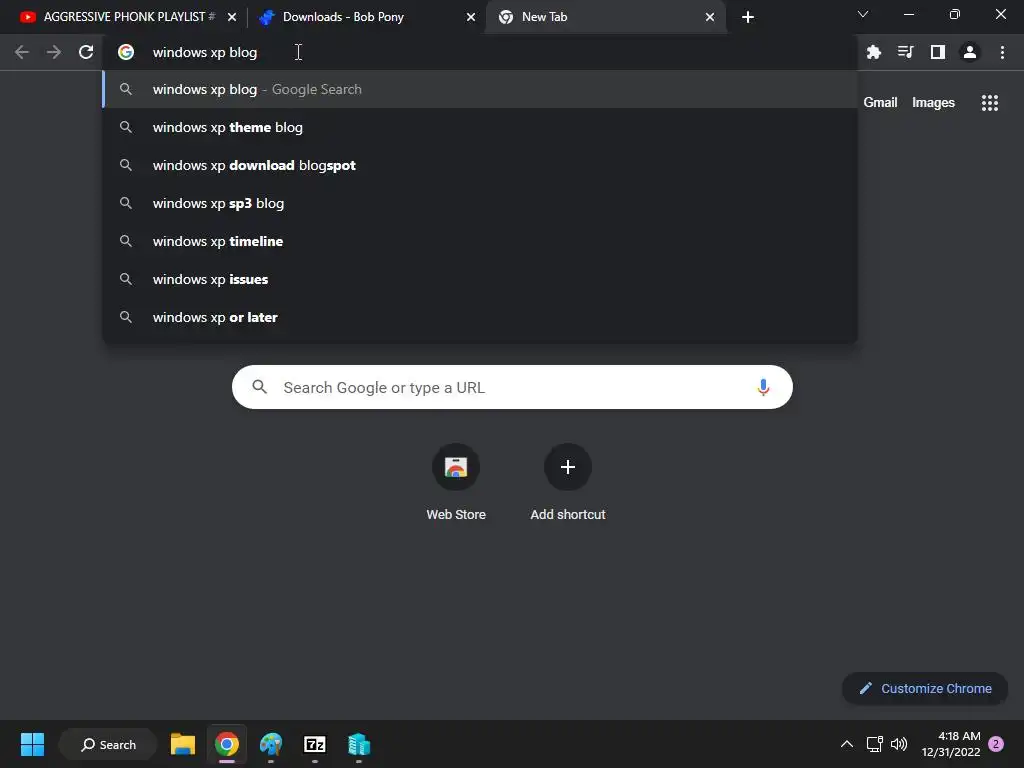Viewport: 1024px width, 768px height.
Task: Choose suggestion windows xp timeline
Action: point(480,241)
